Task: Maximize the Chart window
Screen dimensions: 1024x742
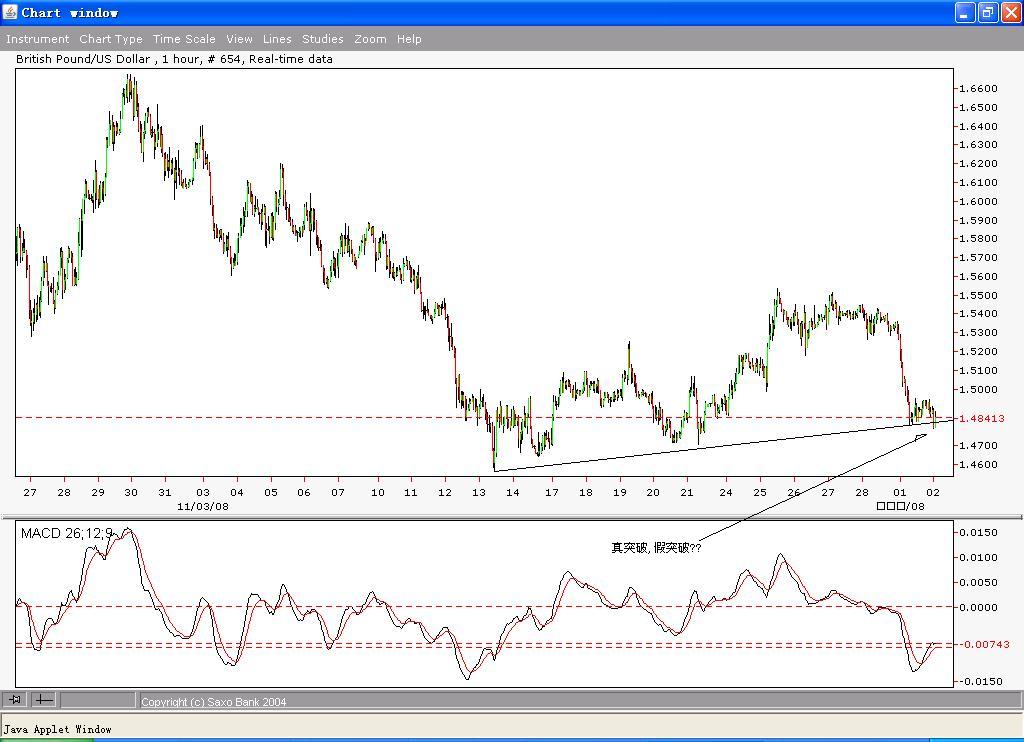Action: 987,12
